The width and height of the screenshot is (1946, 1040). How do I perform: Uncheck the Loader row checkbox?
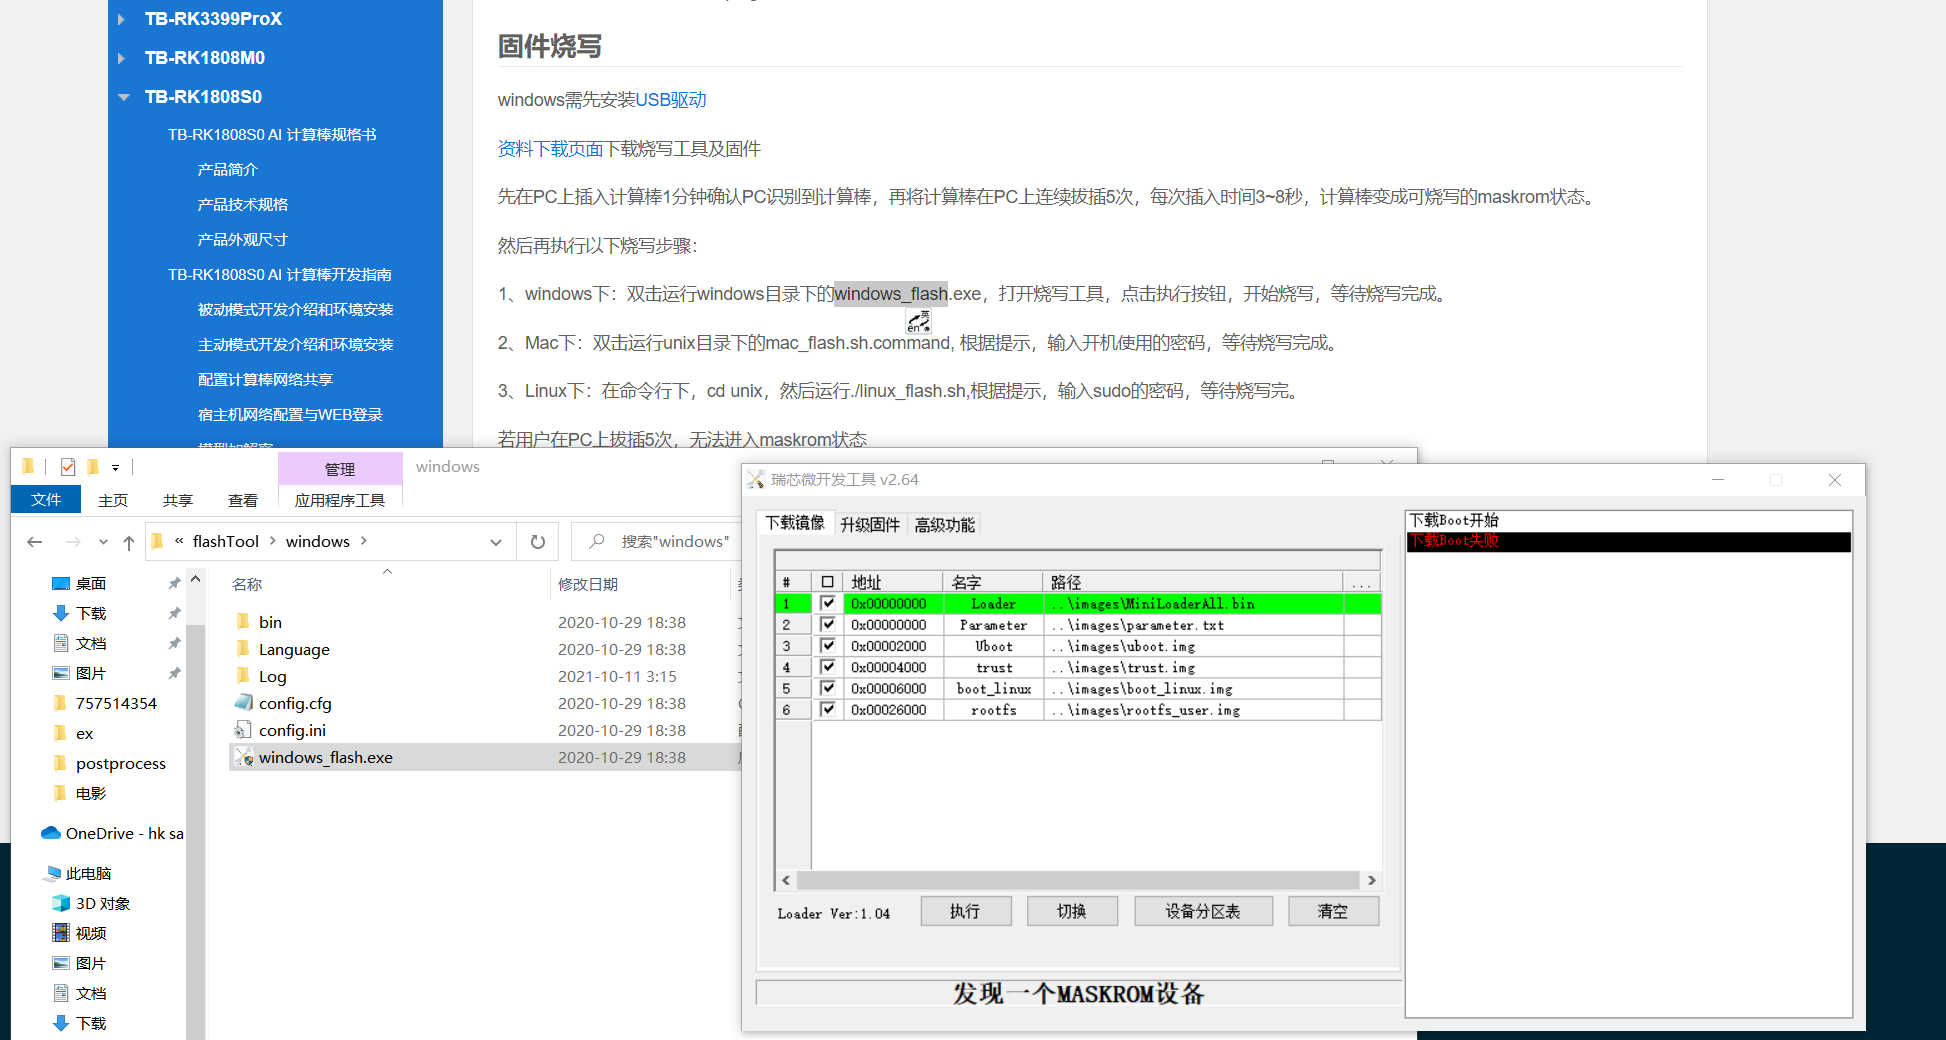click(827, 603)
